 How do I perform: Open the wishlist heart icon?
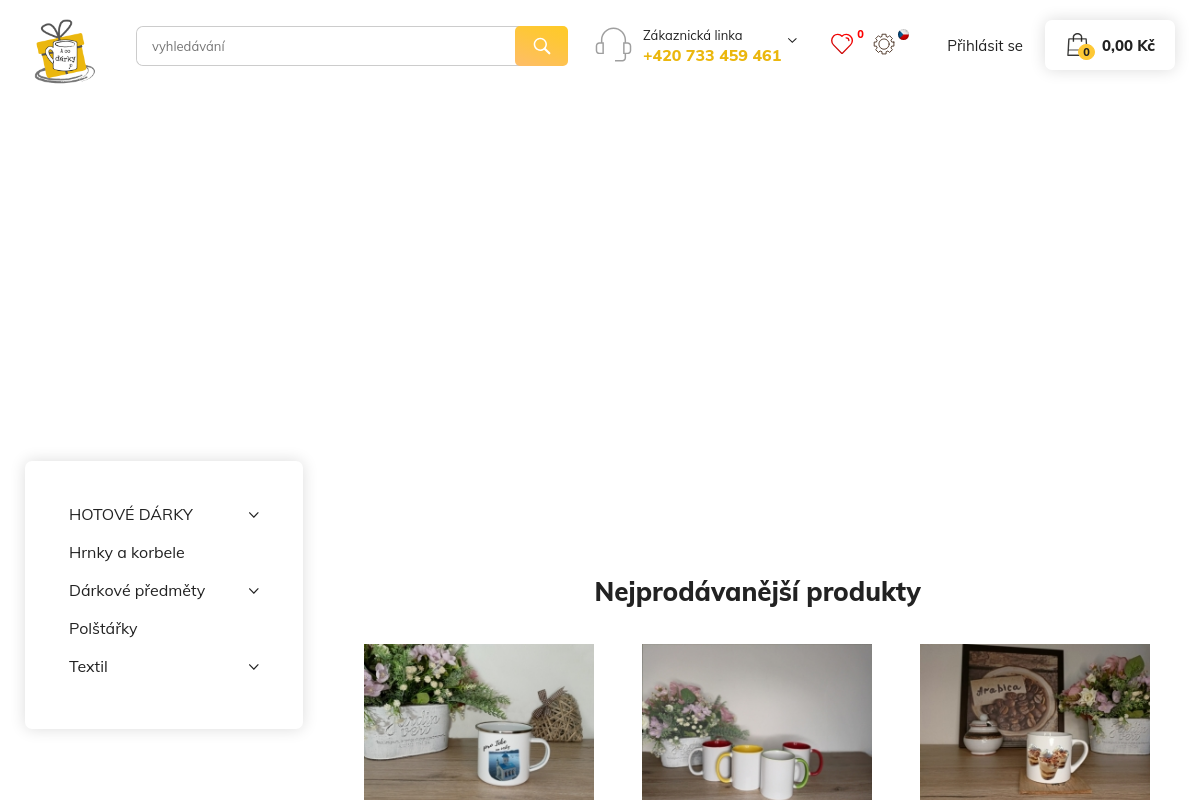coord(842,44)
